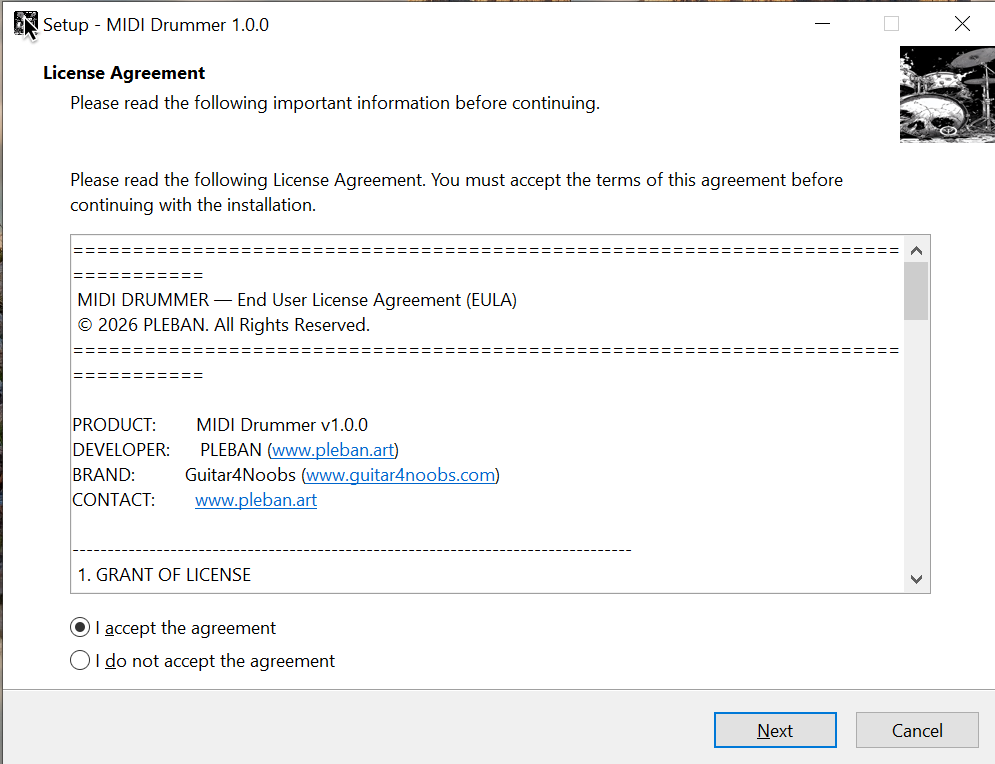The height and width of the screenshot is (764, 995).
Task: Click the license scrollbar down arrow
Action: click(916, 579)
